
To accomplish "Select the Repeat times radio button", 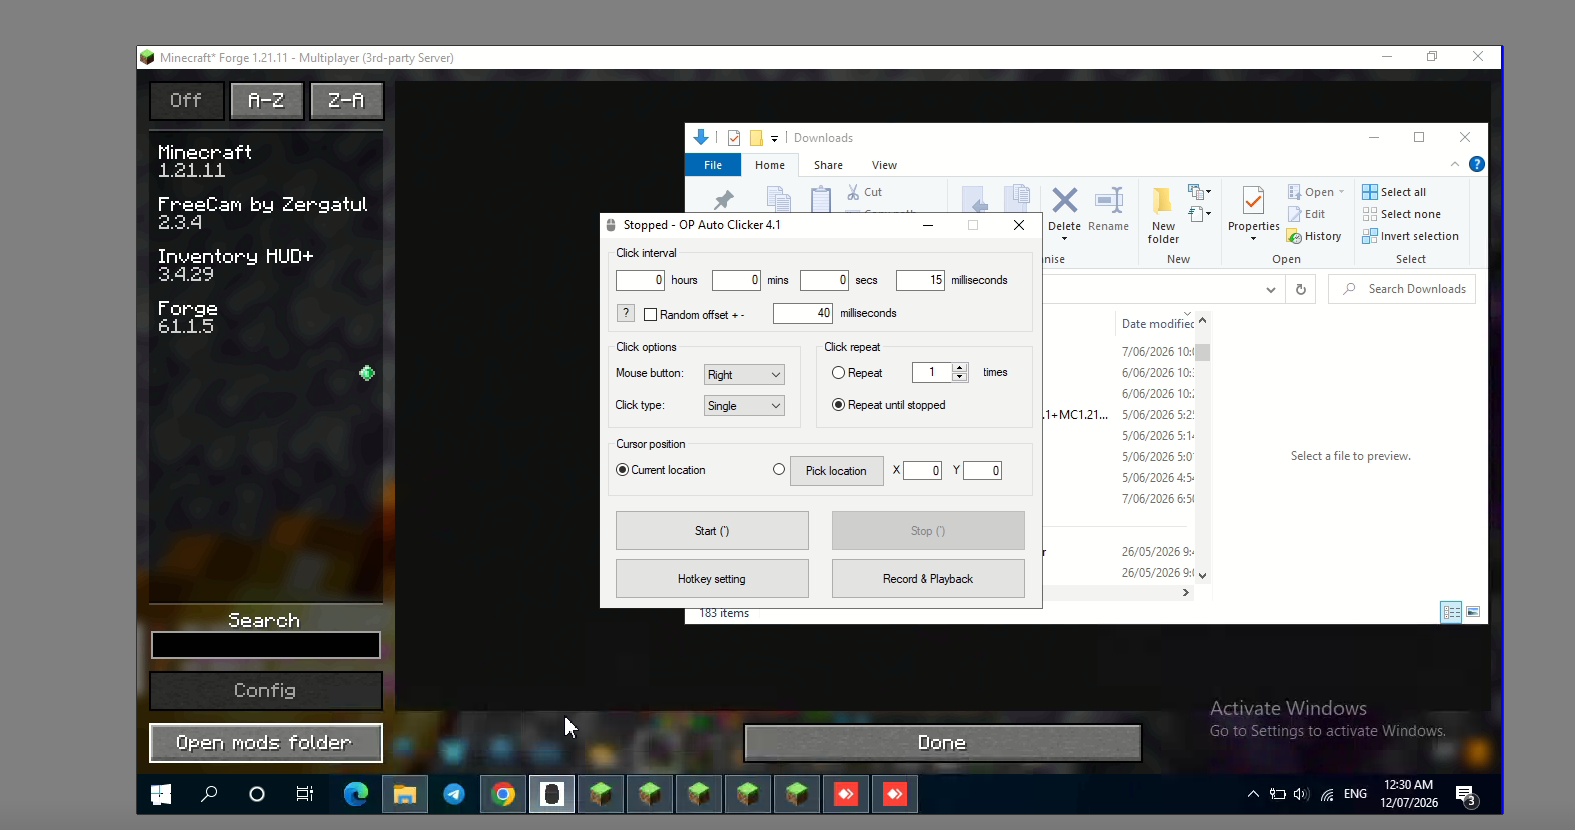I will click(839, 373).
